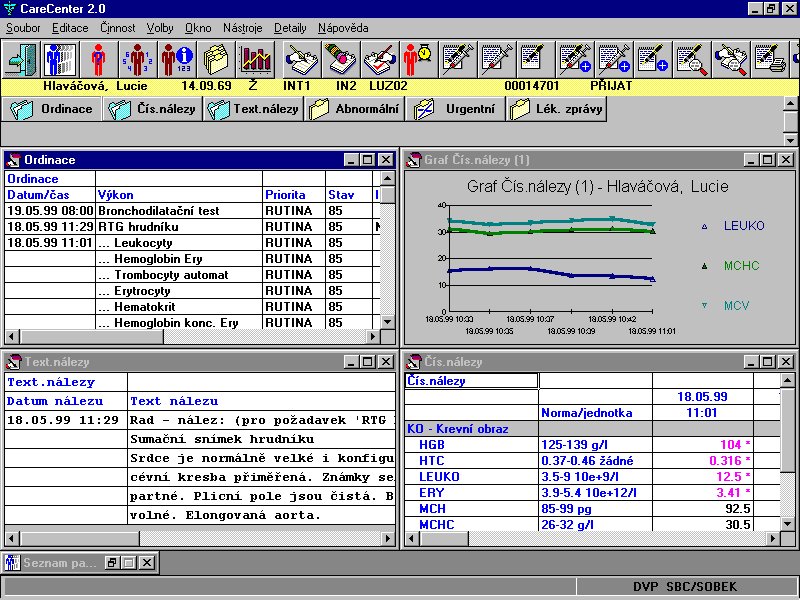This screenshot has height=600, width=800.
Task: Open the bar chart graph toolbar icon
Action: pyautogui.click(x=255, y=59)
